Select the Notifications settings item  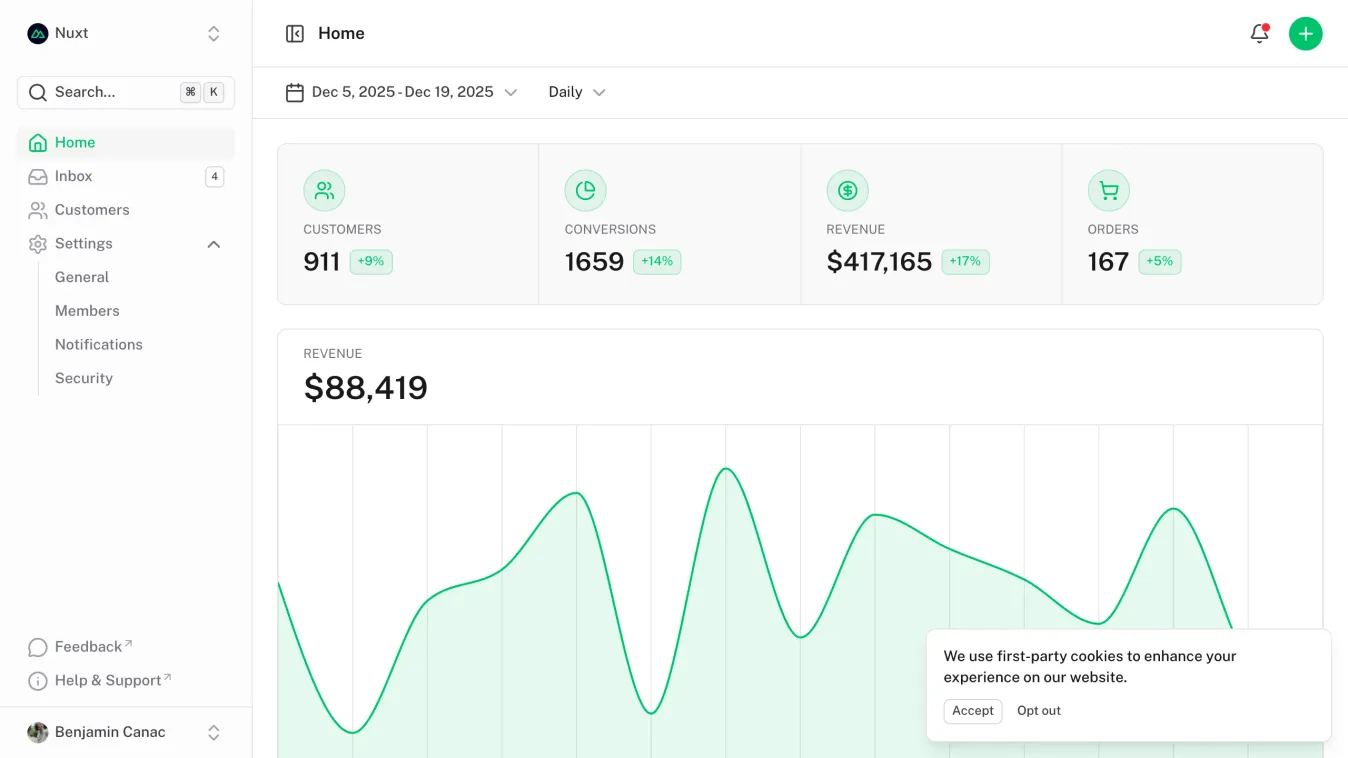click(x=98, y=344)
